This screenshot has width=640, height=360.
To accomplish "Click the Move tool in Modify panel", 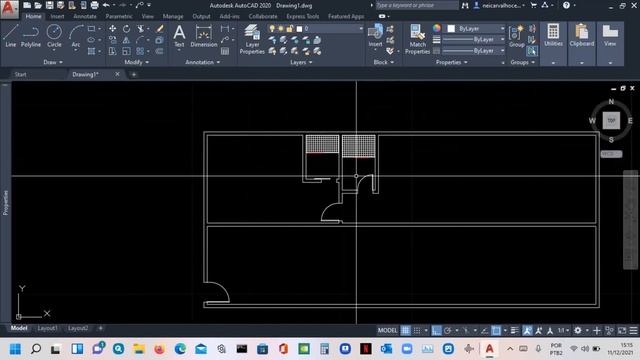I will tap(112, 29).
